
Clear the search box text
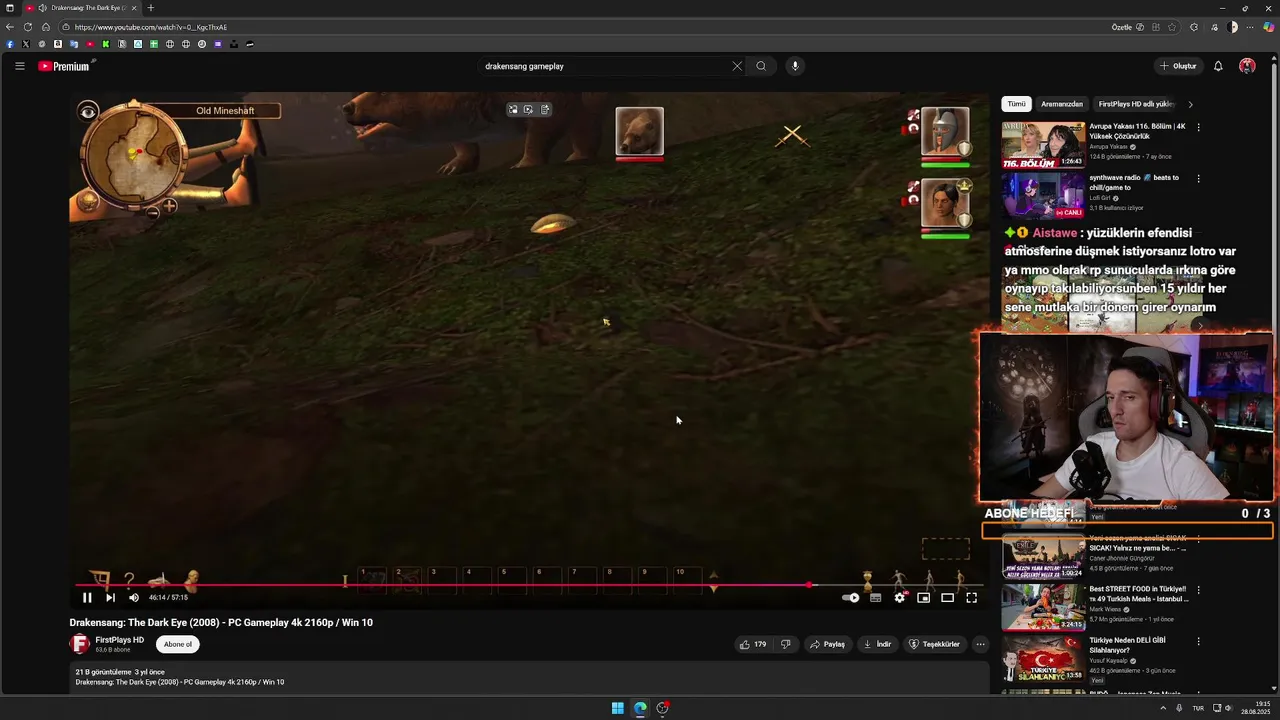click(737, 66)
